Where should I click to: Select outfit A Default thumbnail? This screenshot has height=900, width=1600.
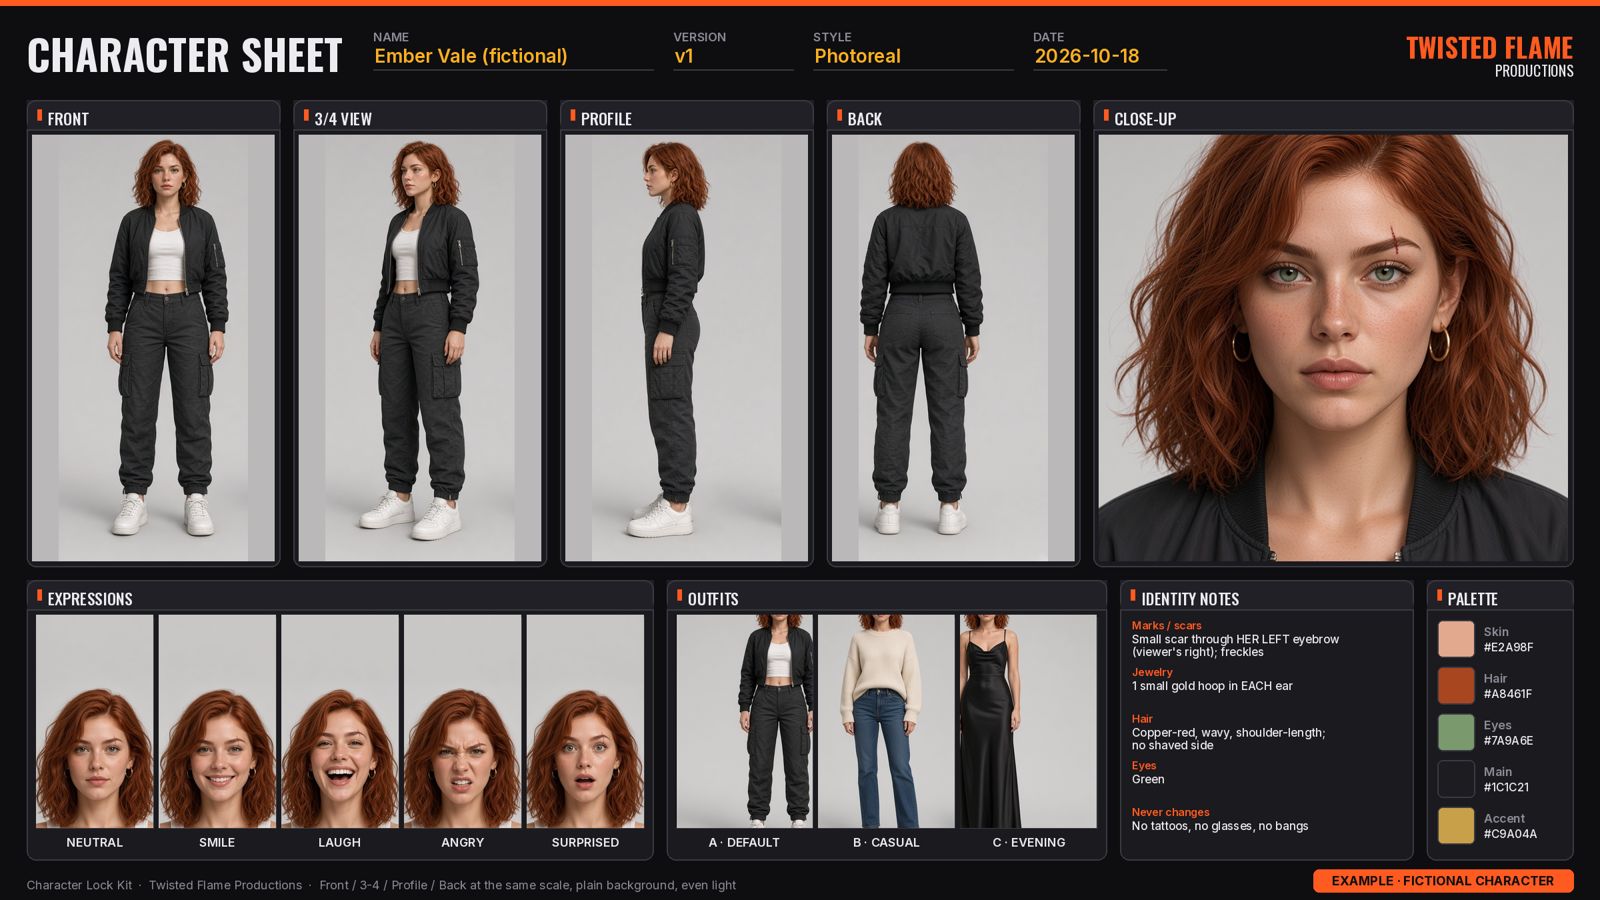[x=745, y=721]
